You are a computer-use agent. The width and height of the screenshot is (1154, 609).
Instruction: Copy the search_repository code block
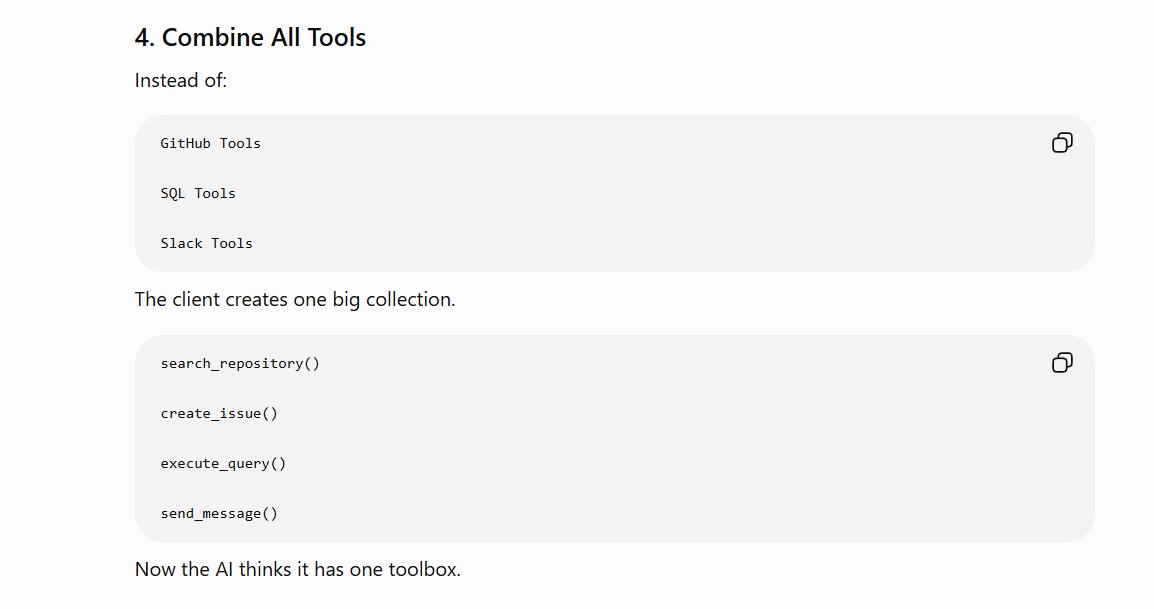pos(1062,363)
